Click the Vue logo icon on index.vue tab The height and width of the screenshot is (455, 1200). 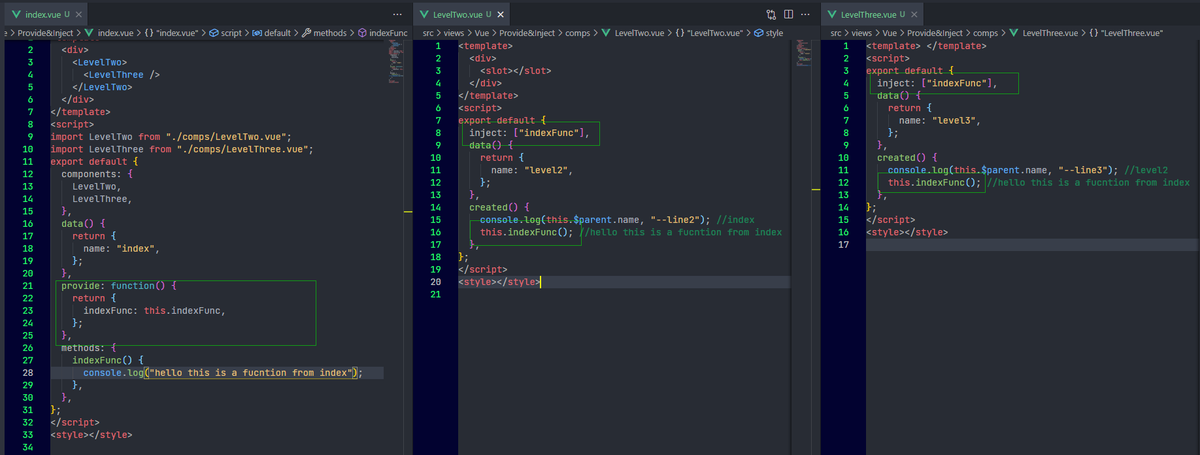click(x=16, y=14)
